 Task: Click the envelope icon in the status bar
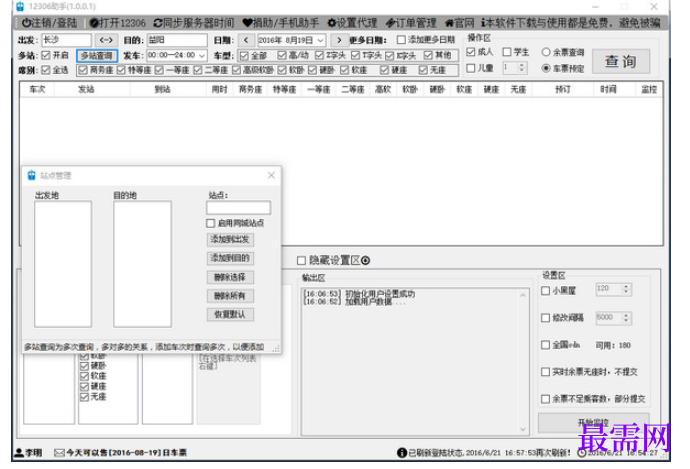click(59, 452)
